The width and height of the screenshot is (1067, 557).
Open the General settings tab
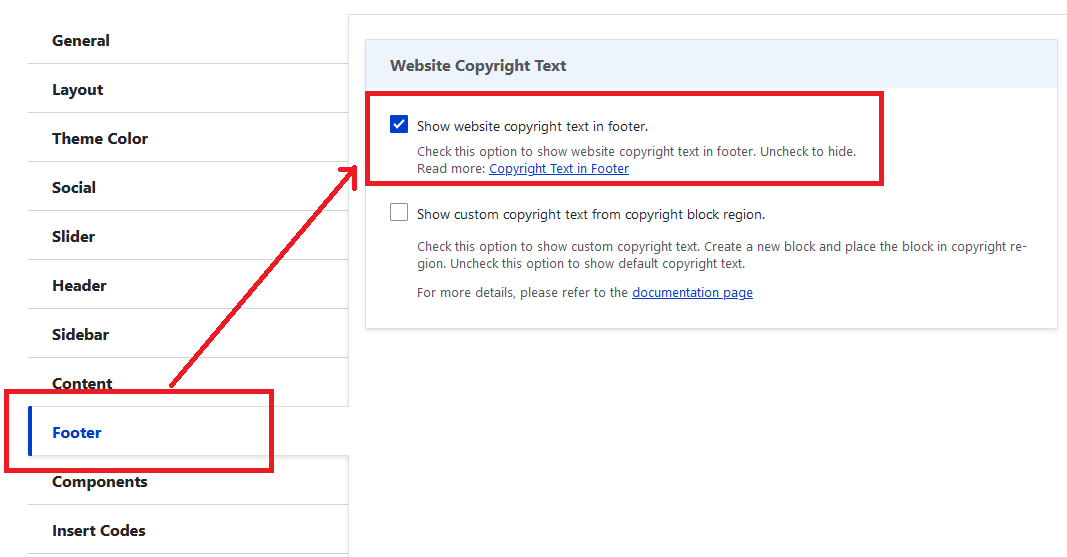pos(81,41)
